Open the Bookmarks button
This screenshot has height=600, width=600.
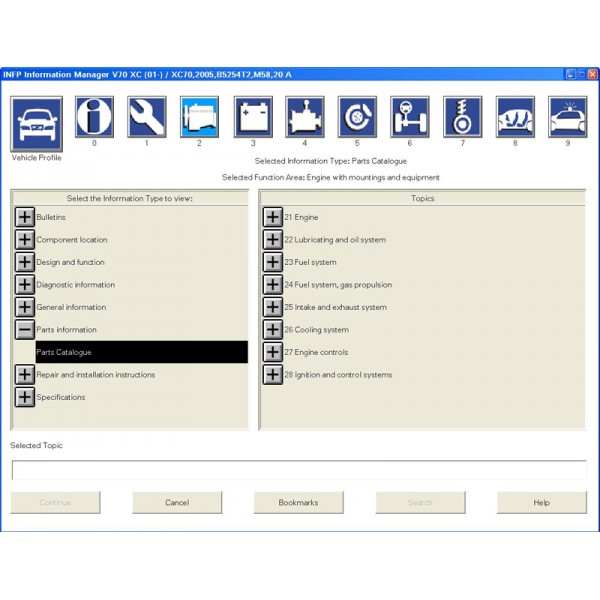point(298,502)
